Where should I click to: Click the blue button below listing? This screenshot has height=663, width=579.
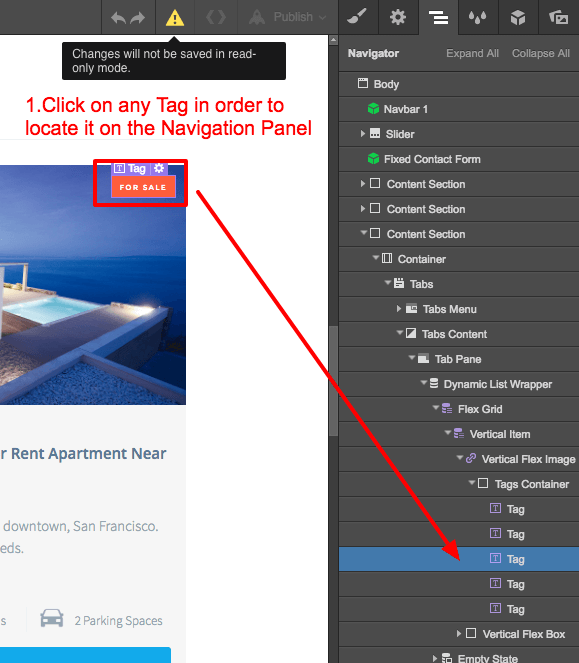click(85, 655)
